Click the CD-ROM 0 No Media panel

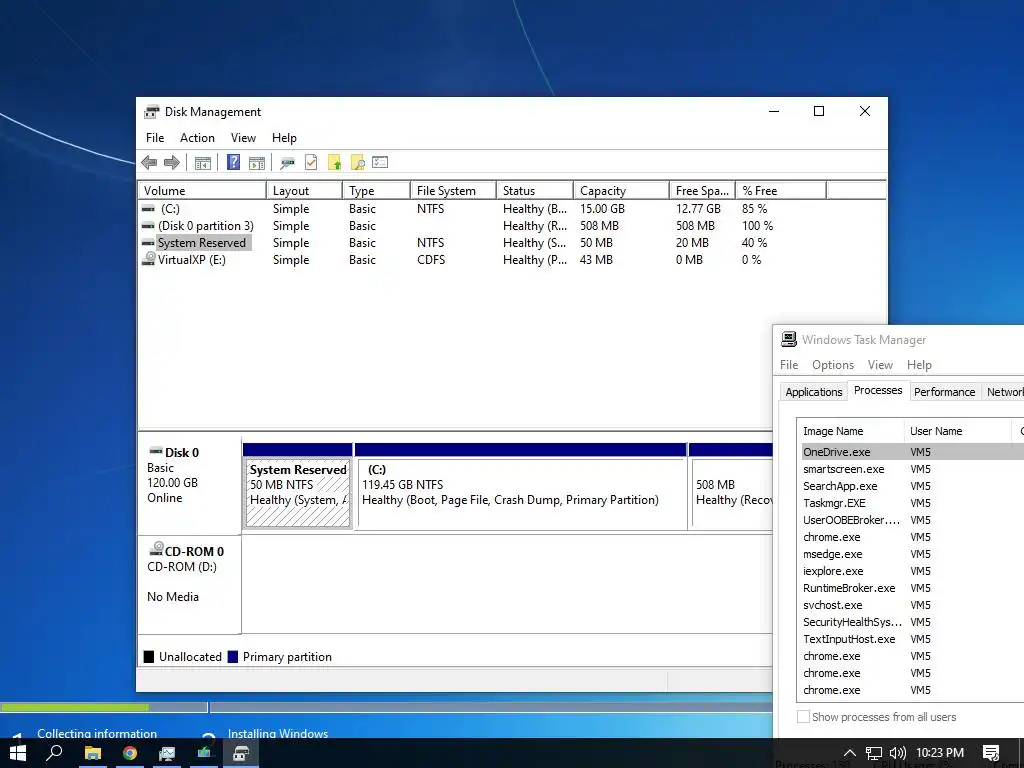189,584
